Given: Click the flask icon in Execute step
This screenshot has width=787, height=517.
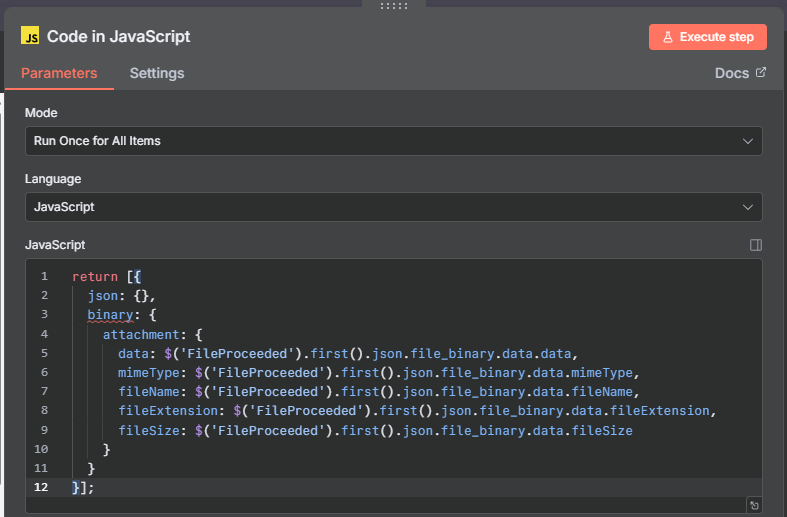Looking at the screenshot, I should click(668, 37).
